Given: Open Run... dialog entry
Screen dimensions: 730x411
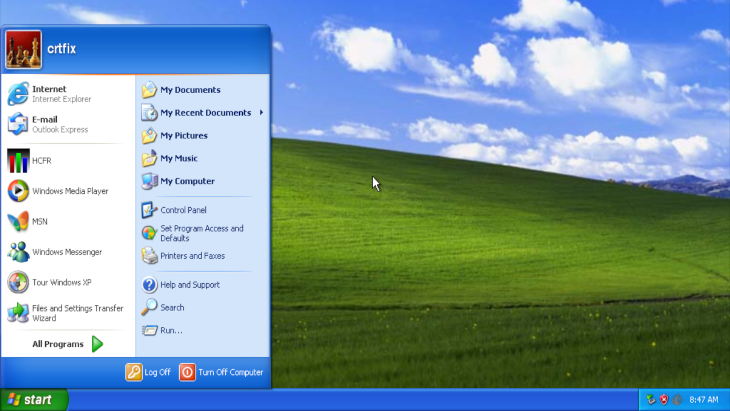Looking at the screenshot, I should pos(171,330).
